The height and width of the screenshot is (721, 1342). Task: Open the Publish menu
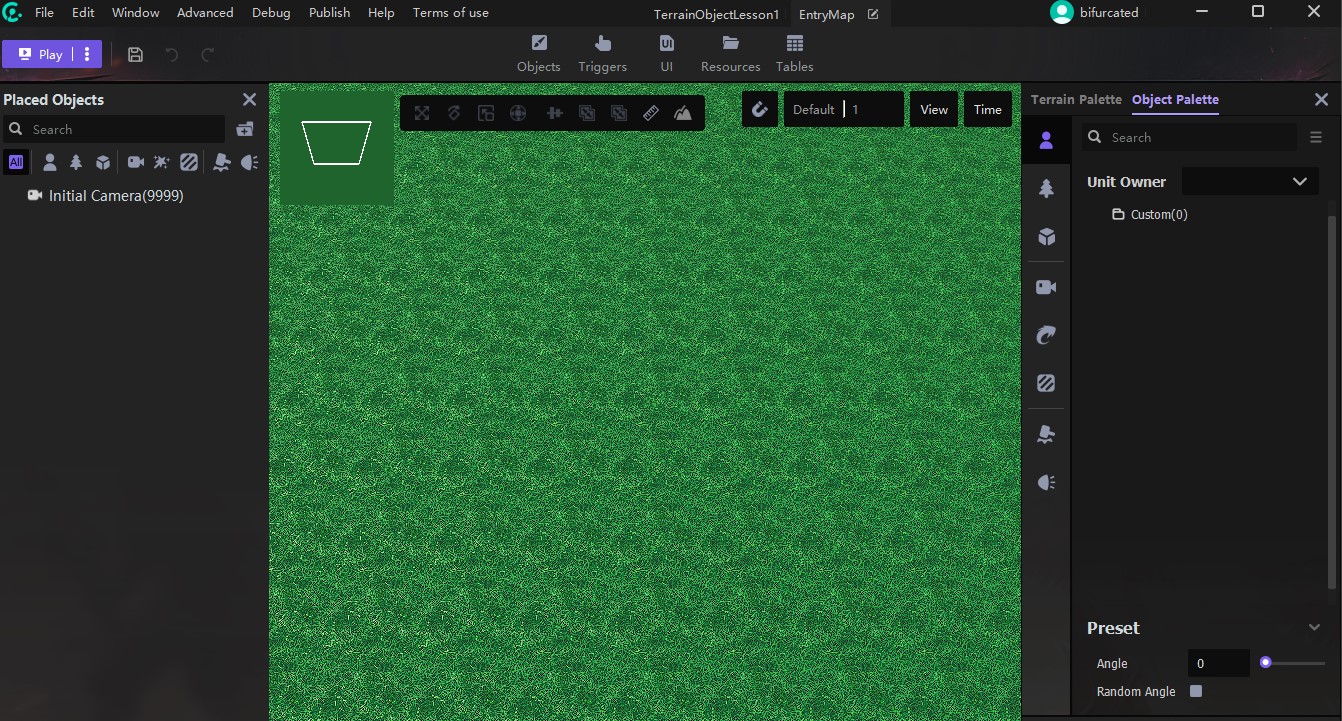pyautogui.click(x=329, y=13)
